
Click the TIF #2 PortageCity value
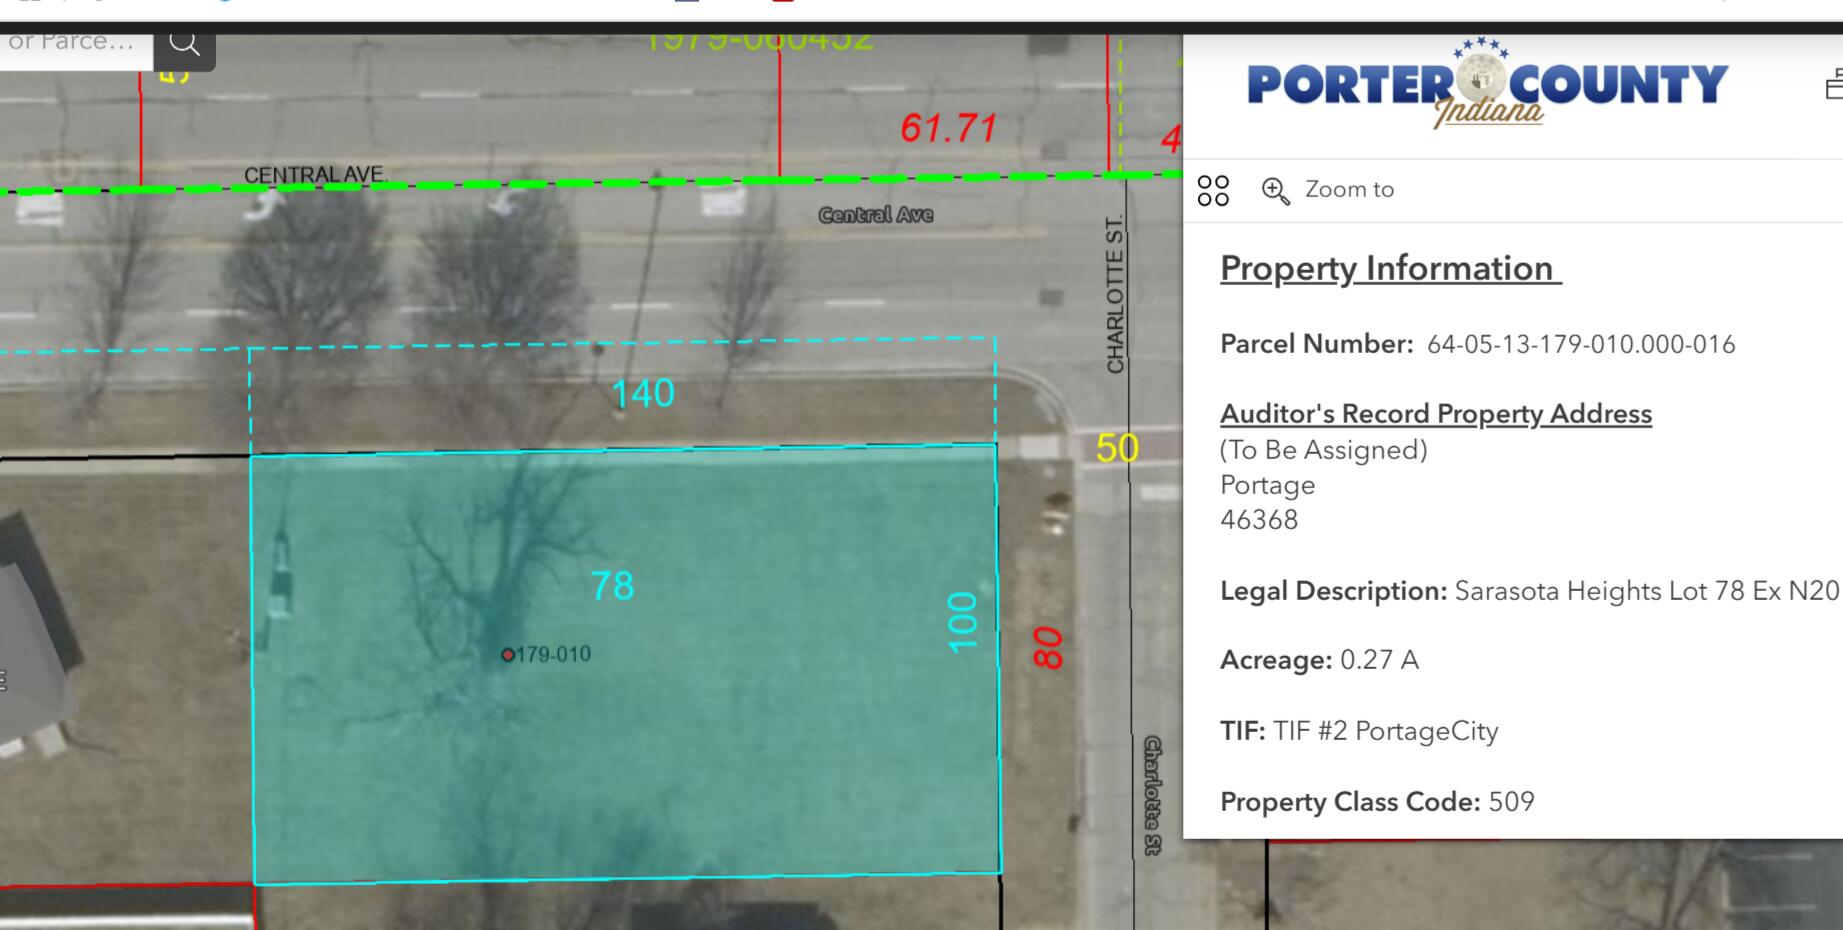pos(1386,732)
